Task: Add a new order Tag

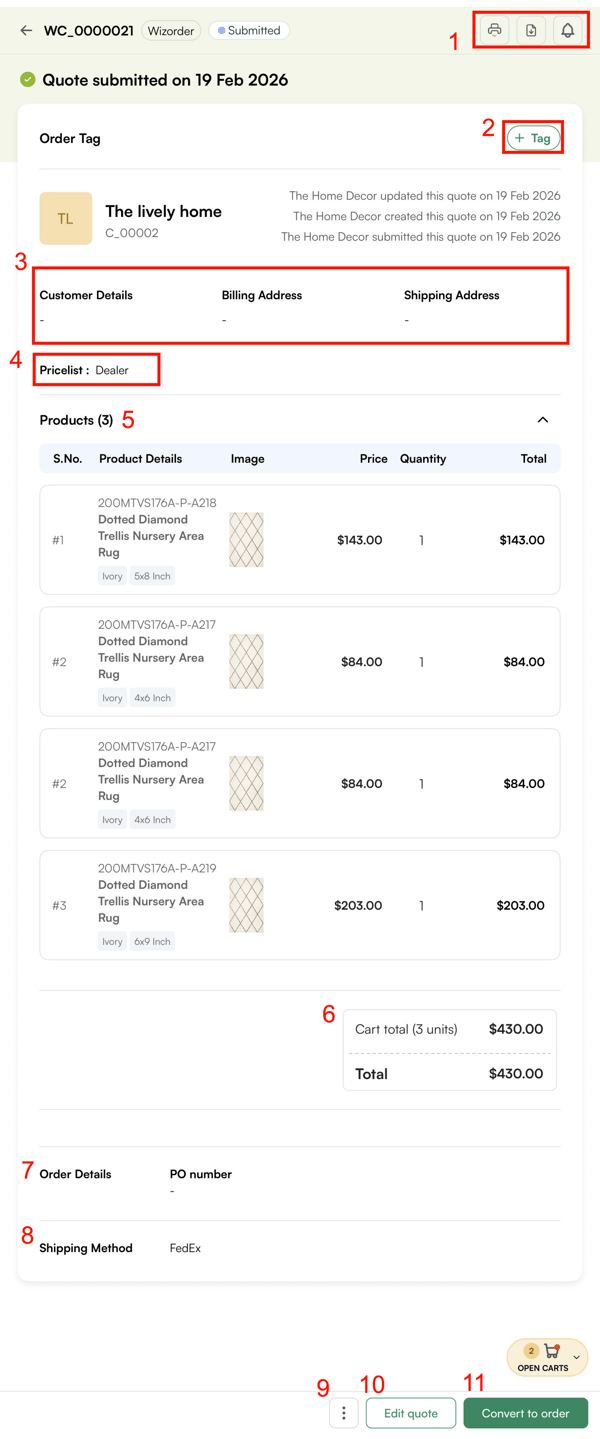Action: click(x=533, y=138)
